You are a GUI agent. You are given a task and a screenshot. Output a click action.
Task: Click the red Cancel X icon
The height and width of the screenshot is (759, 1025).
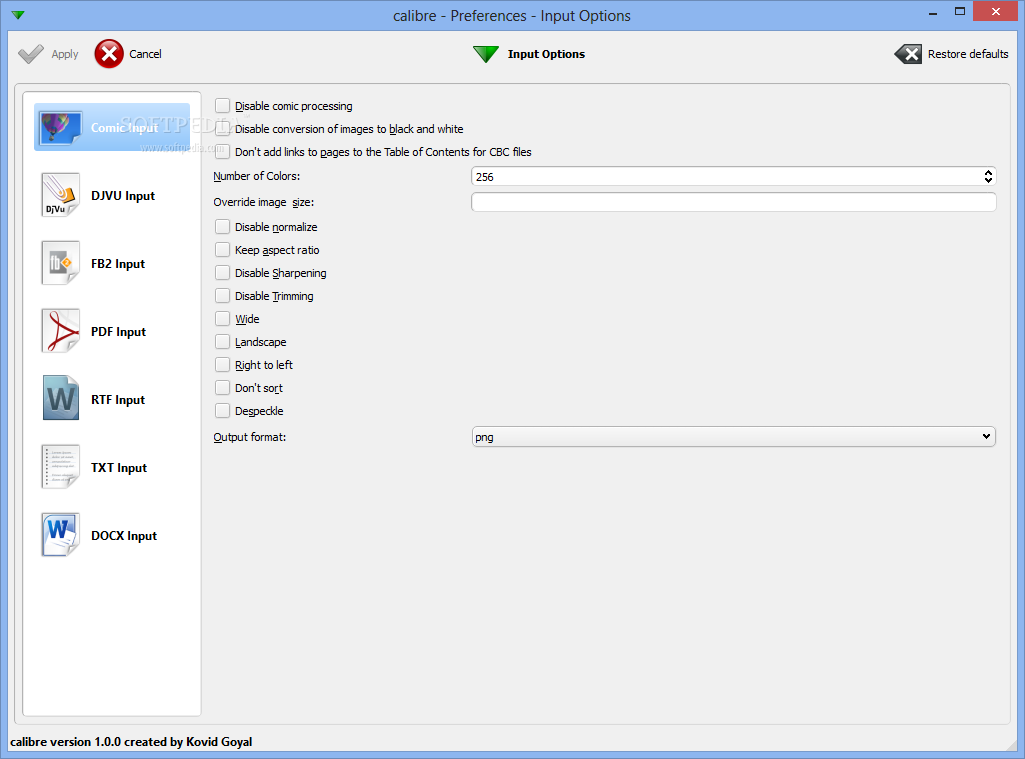point(109,54)
